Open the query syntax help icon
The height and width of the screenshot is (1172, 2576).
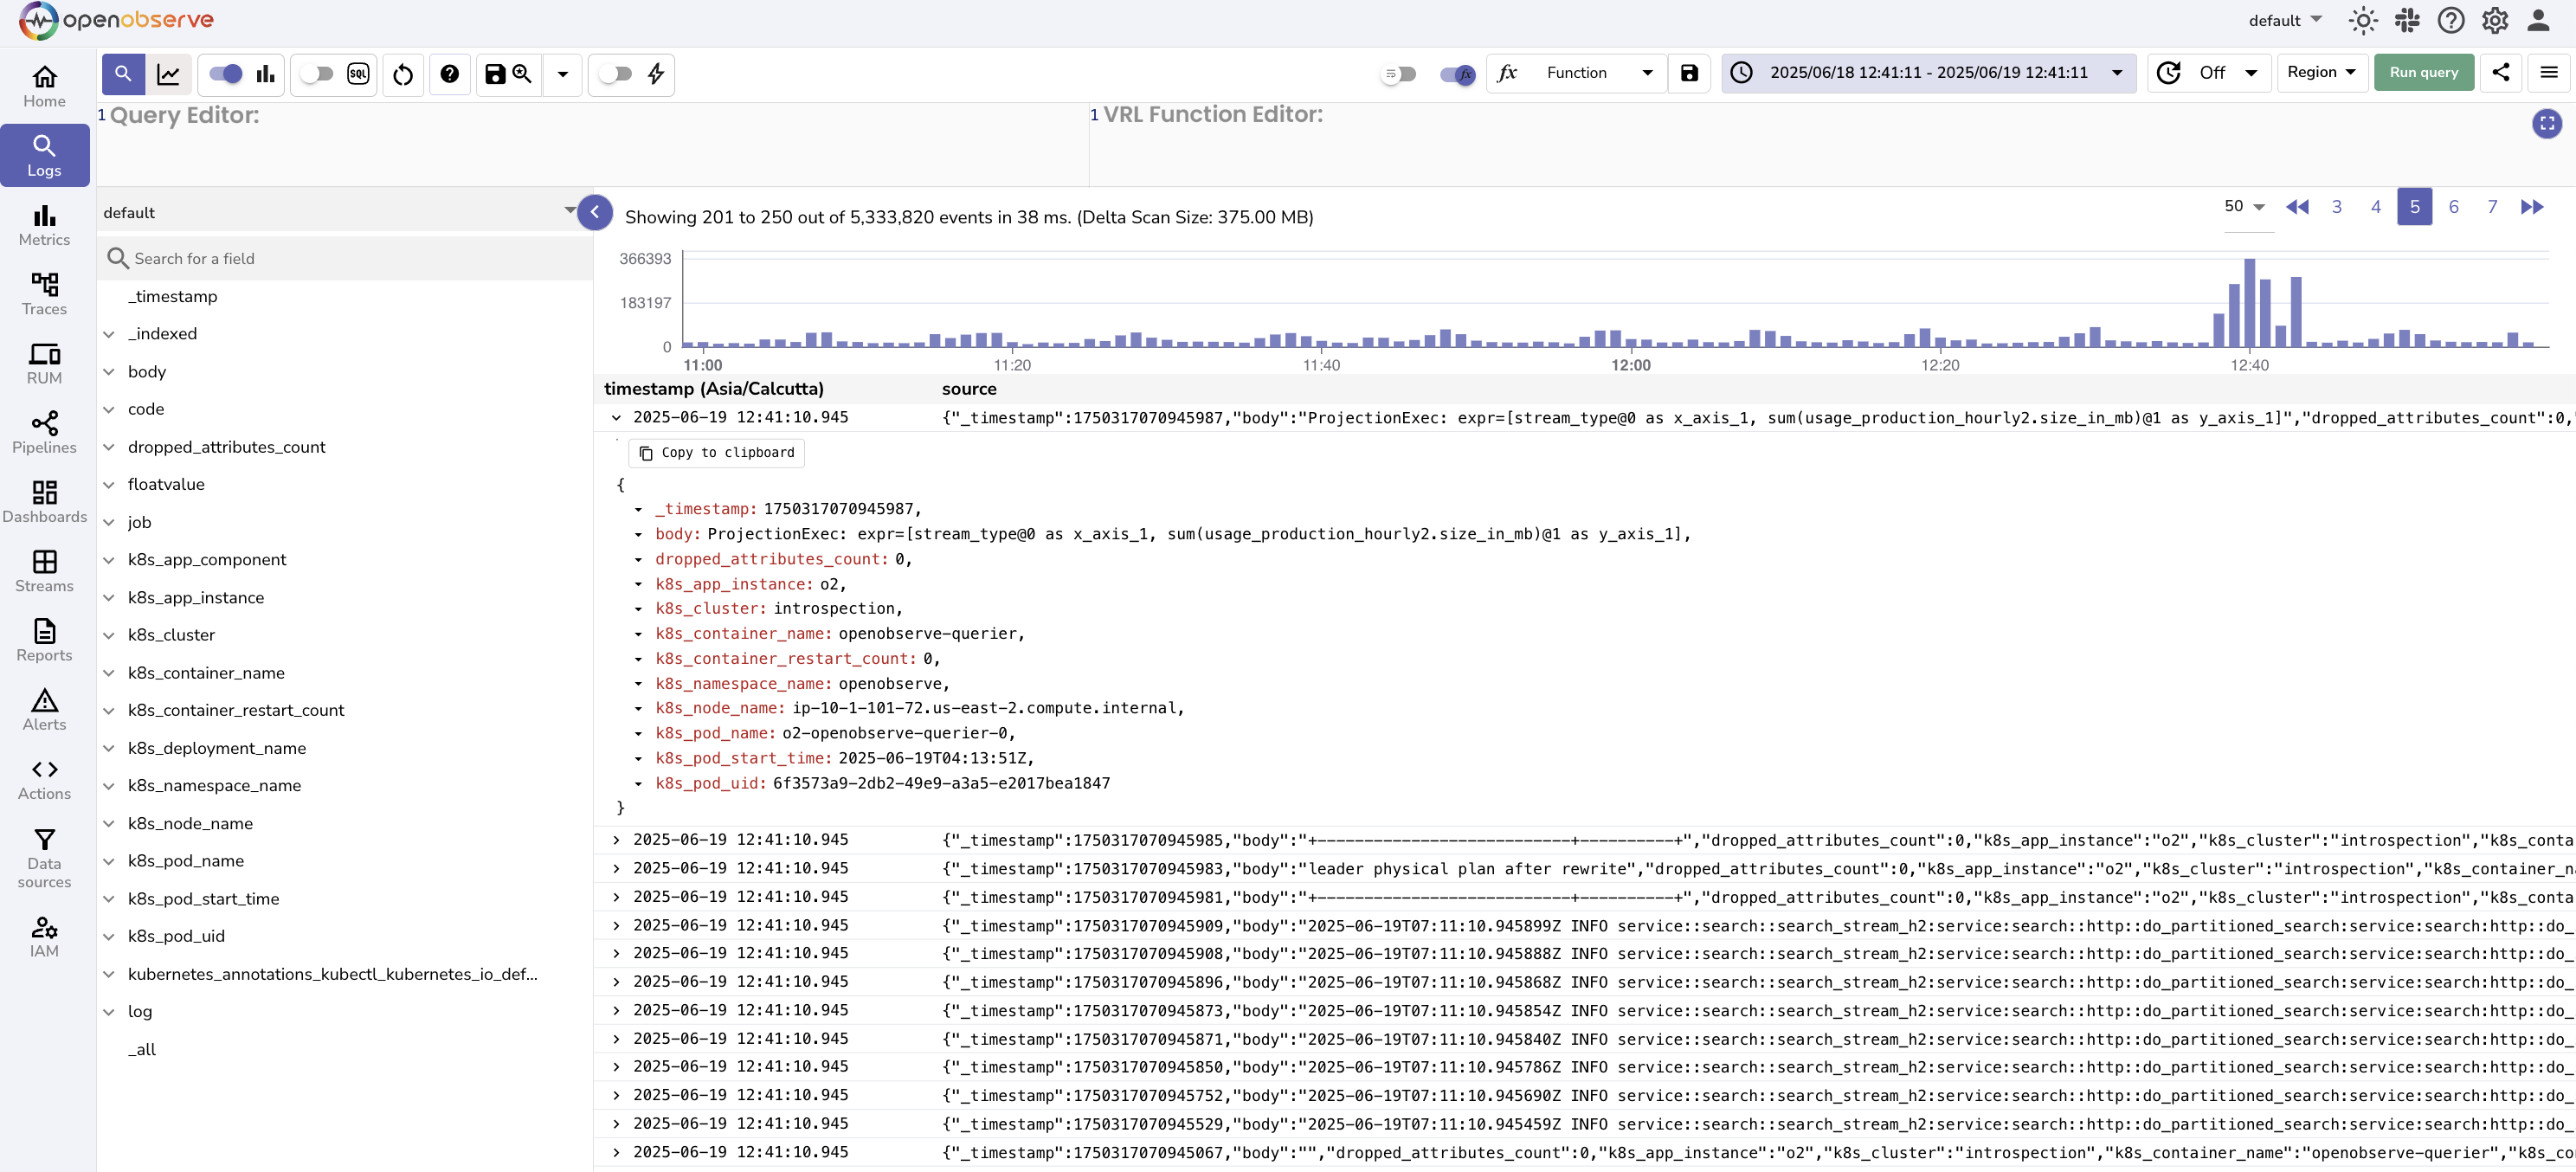[x=450, y=74]
